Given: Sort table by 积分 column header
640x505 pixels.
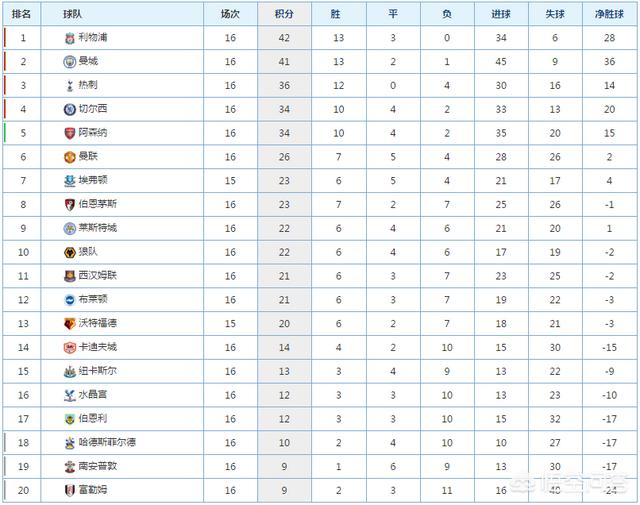Looking at the screenshot, I should [x=284, y=14].
